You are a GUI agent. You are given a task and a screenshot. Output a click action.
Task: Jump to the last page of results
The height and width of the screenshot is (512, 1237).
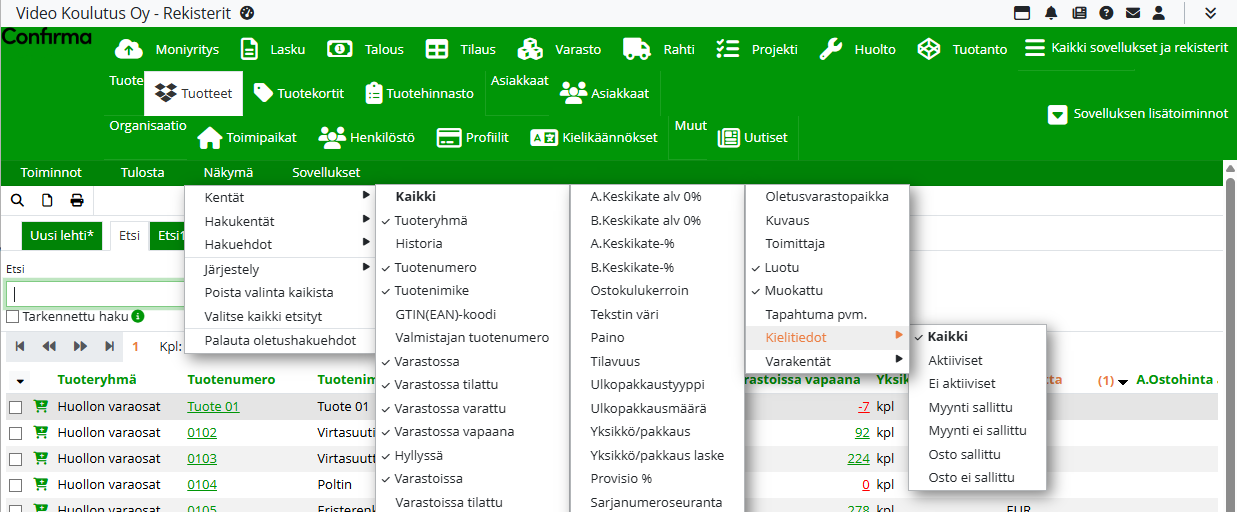109,346
